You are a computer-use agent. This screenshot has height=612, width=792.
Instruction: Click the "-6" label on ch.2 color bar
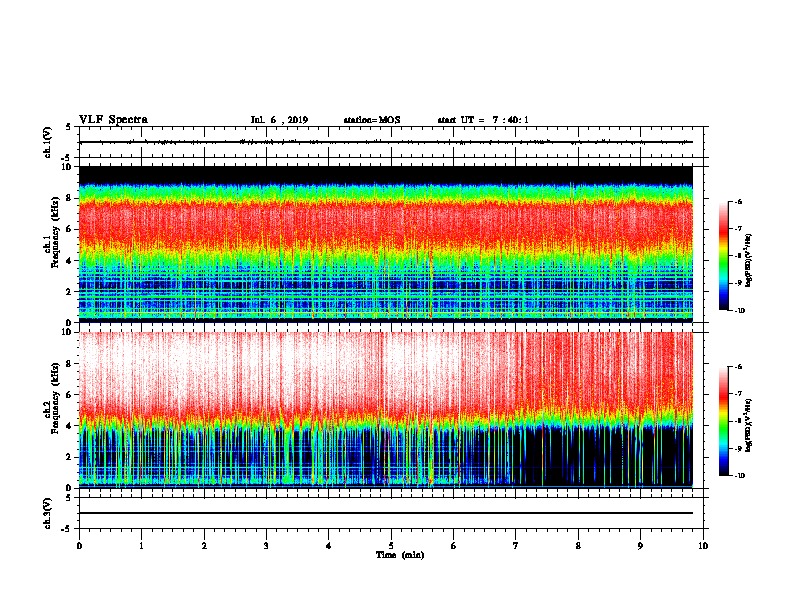click(x=738, y=367)
